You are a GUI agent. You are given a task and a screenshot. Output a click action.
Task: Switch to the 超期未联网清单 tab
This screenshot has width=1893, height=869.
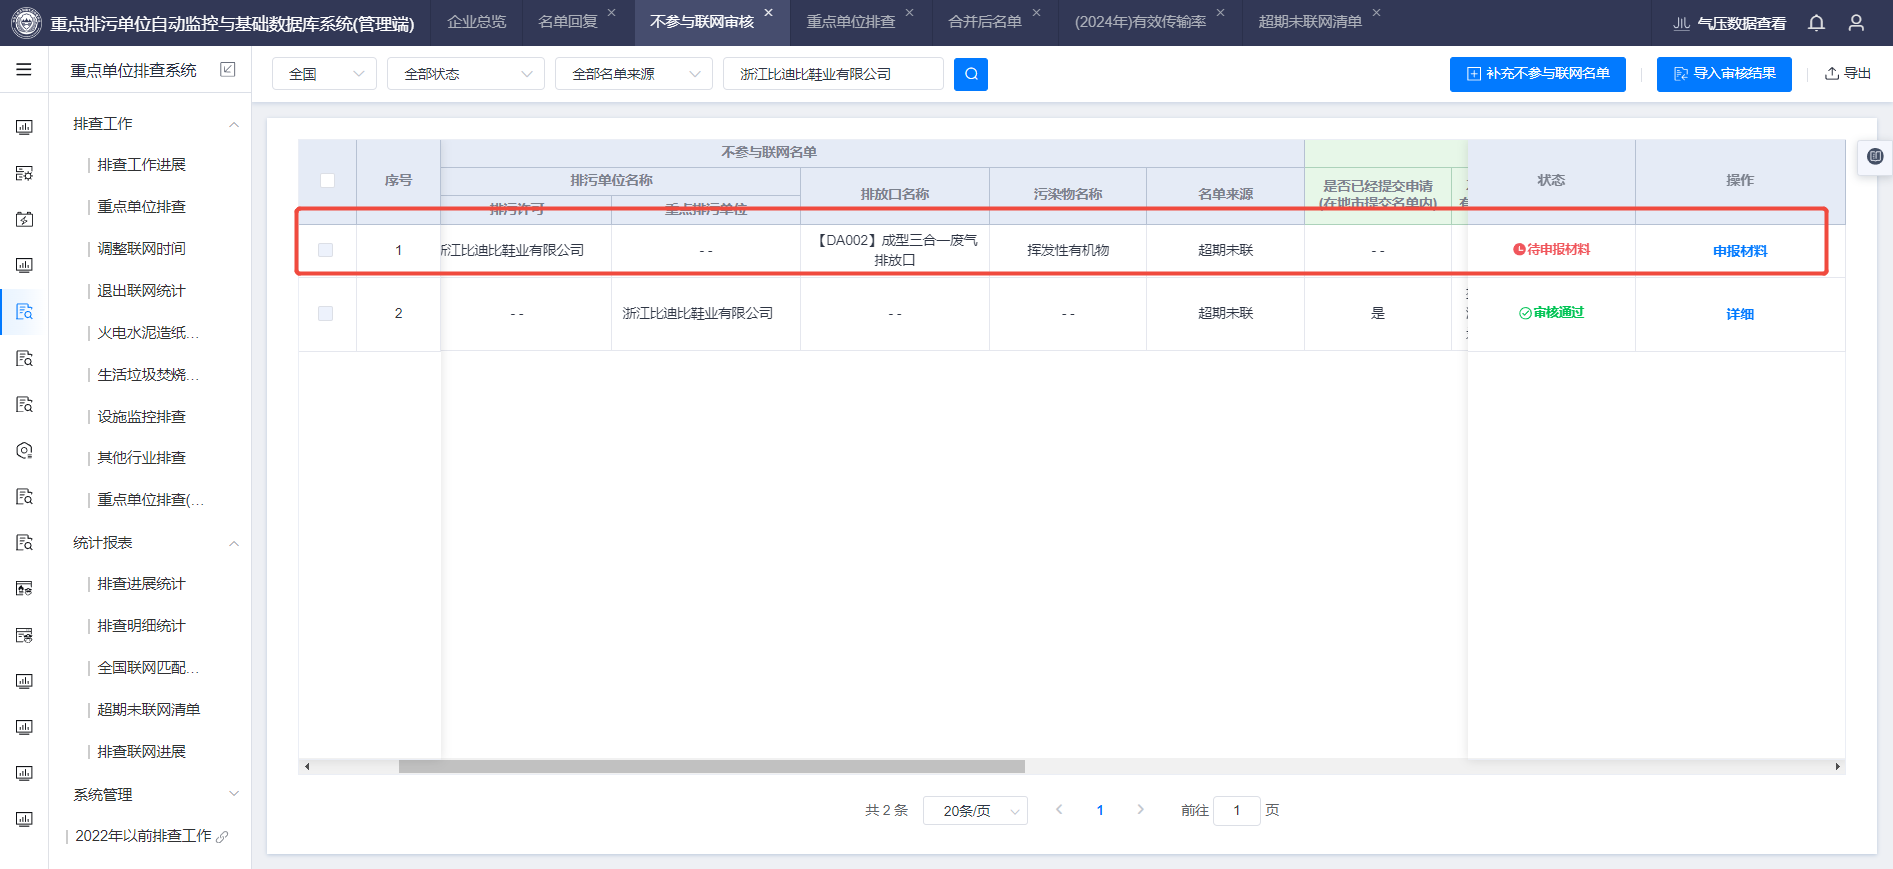1310,22
